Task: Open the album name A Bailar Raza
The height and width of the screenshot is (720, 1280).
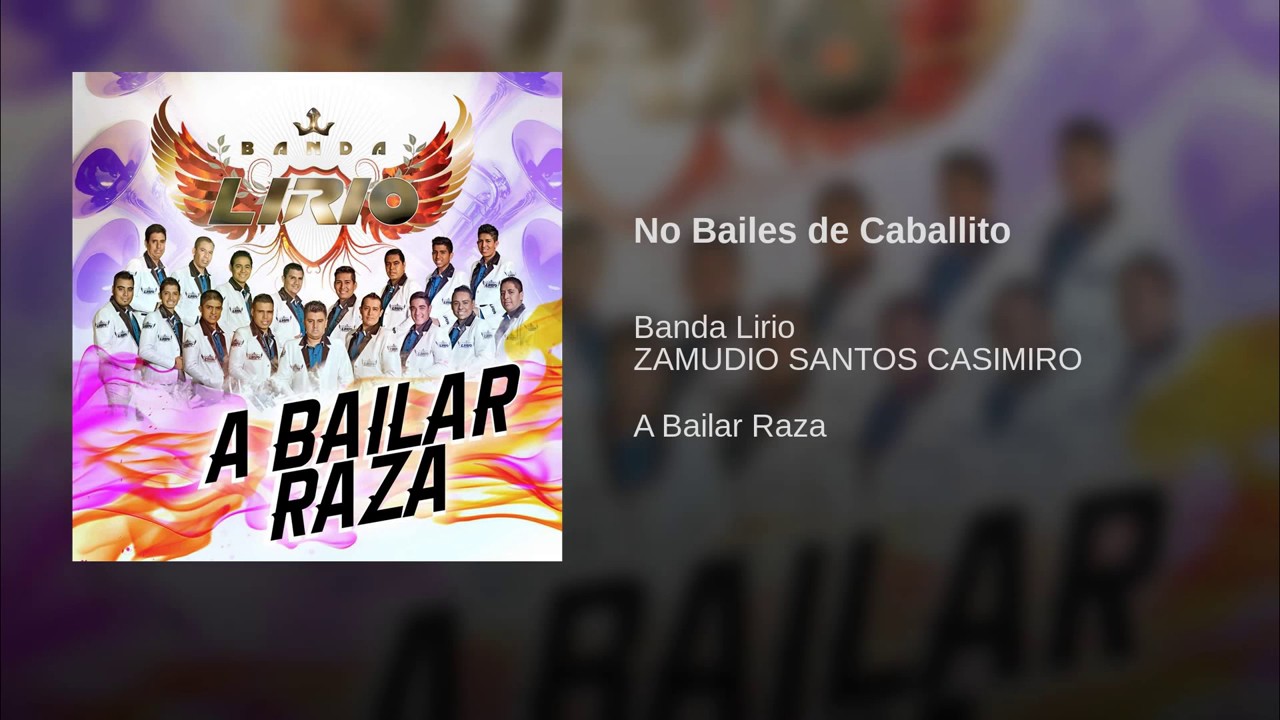Action: [x=730, y=426]
